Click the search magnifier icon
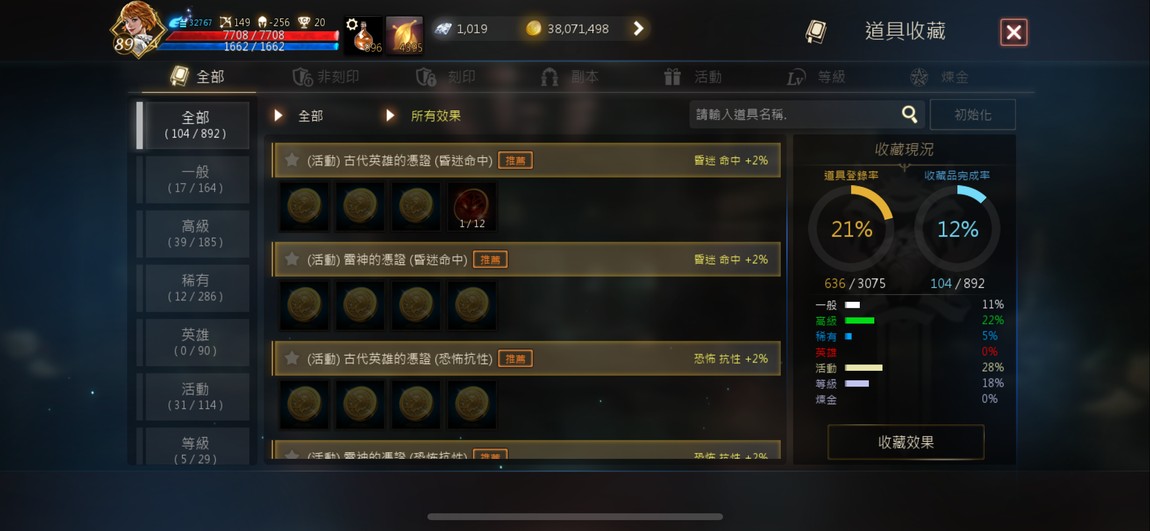 tap(909, 114)
